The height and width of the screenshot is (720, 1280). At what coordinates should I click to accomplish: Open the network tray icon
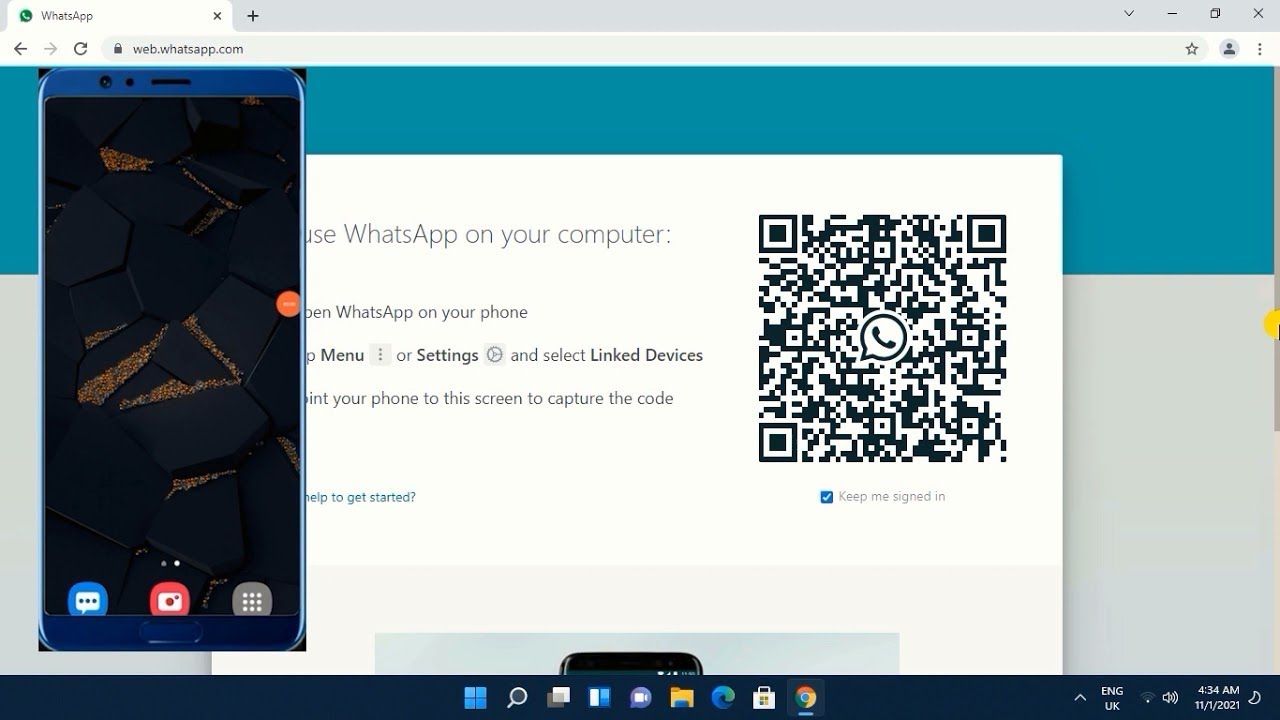pos(1147,698)
